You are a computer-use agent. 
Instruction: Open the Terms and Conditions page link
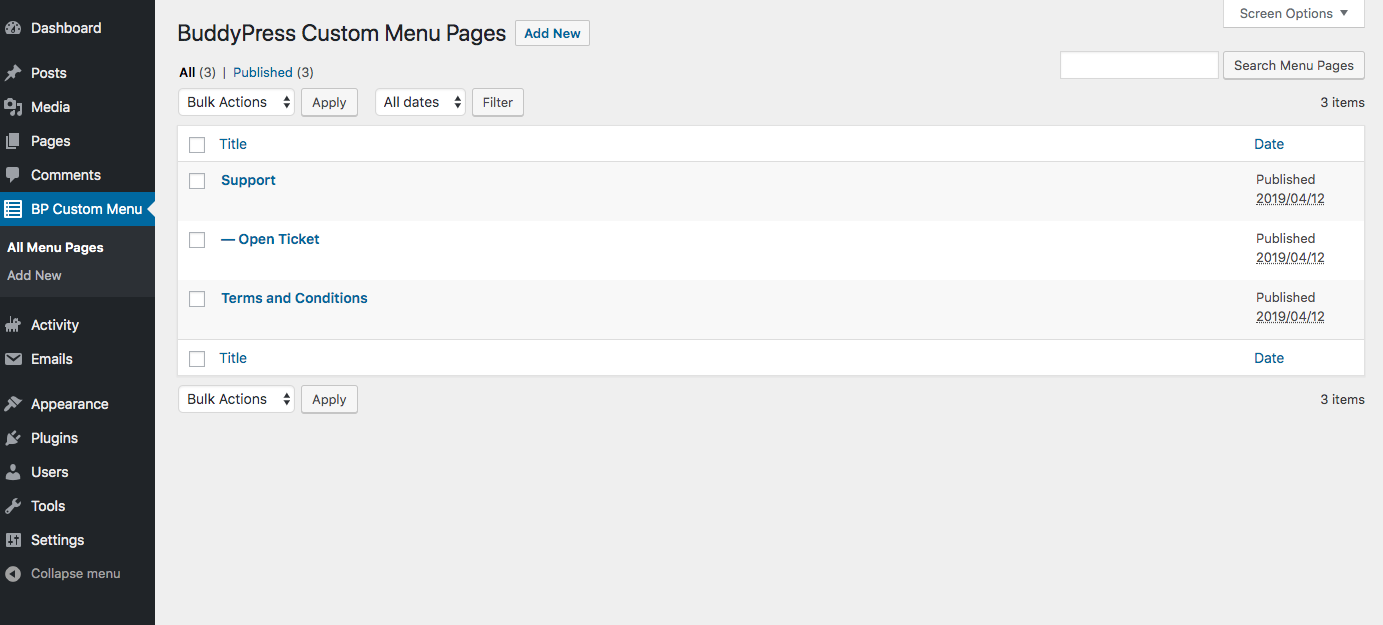(x=294, y=298)
